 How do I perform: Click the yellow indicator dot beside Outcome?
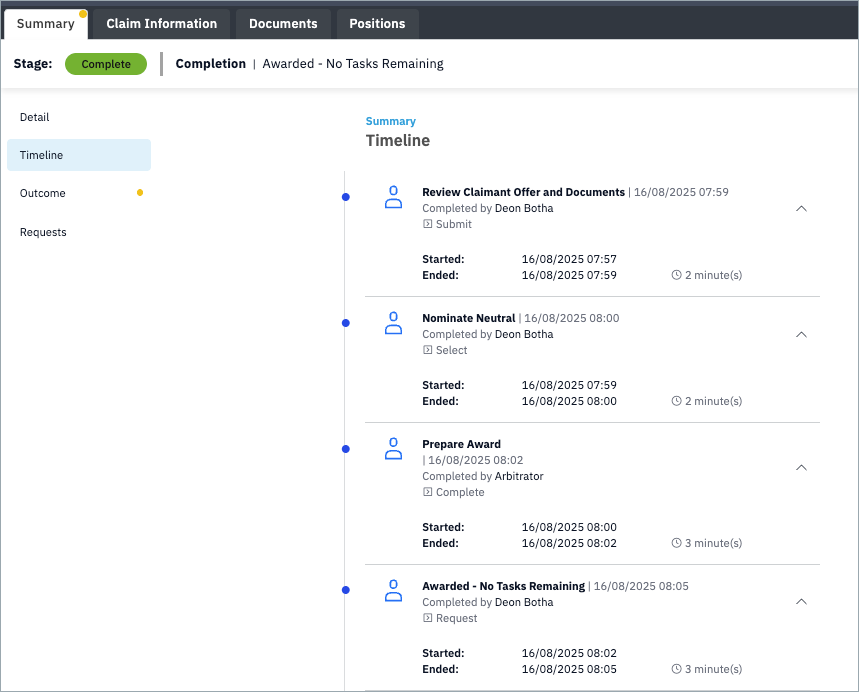pos(140,192)
